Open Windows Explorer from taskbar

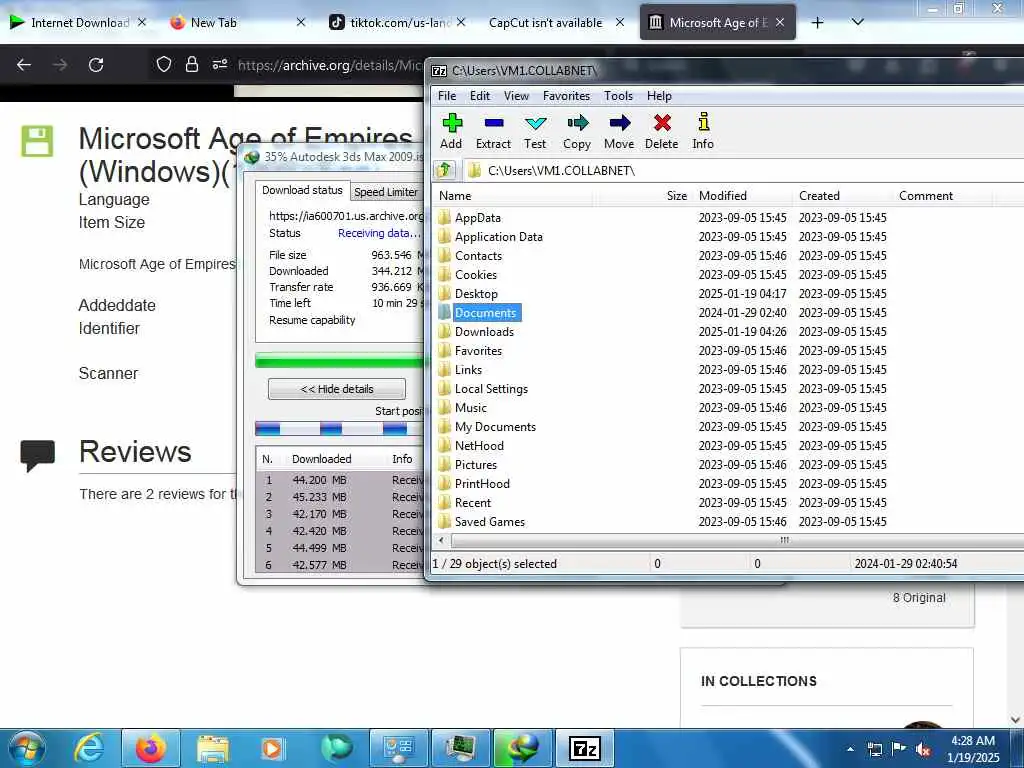pyautogui.click(x=212, y=748)
